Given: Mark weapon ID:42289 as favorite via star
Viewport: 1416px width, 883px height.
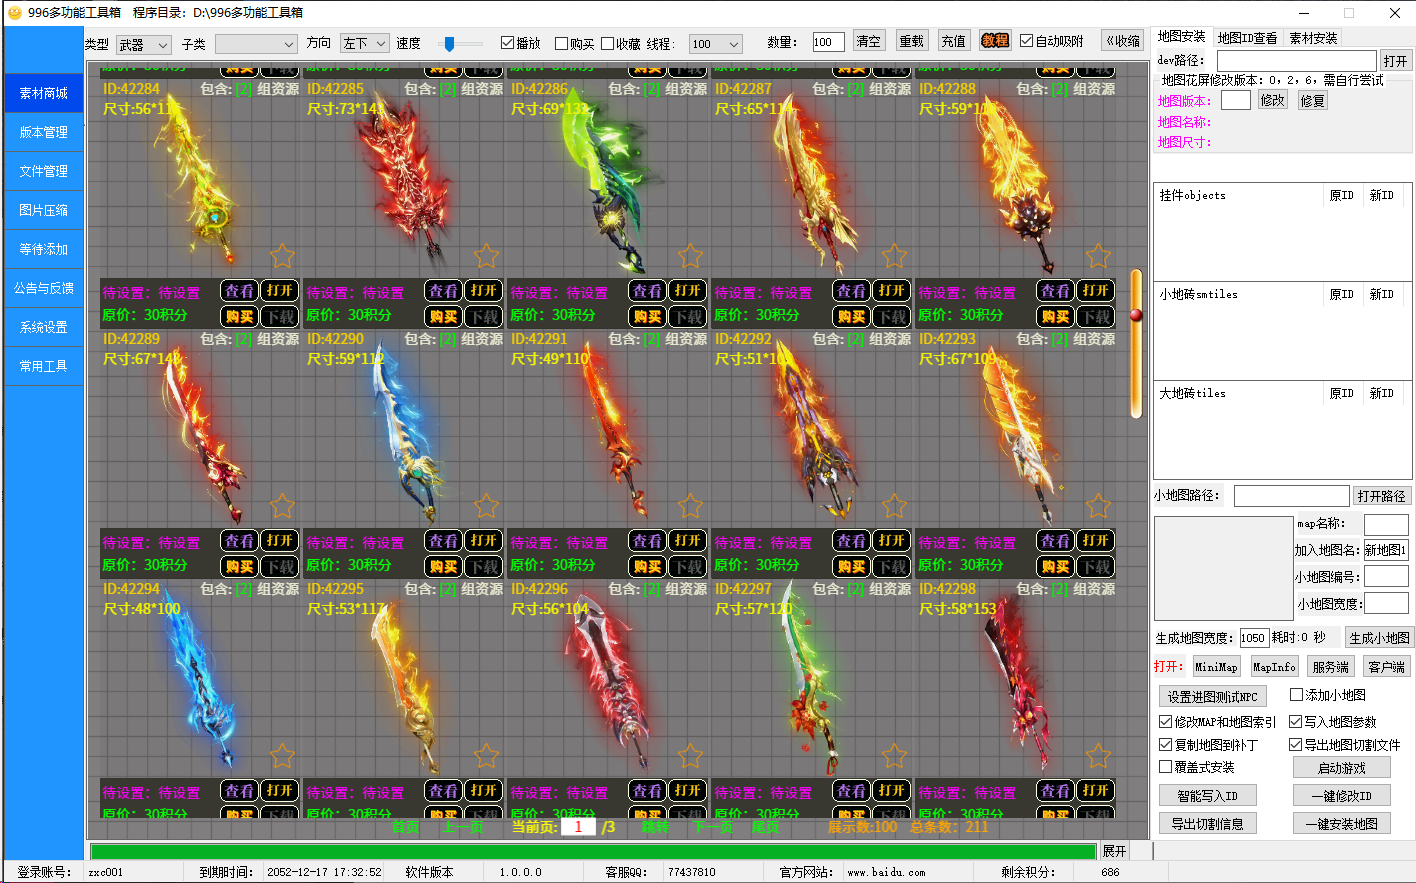Looking at the screenshot, I should [x=283, y=506].
